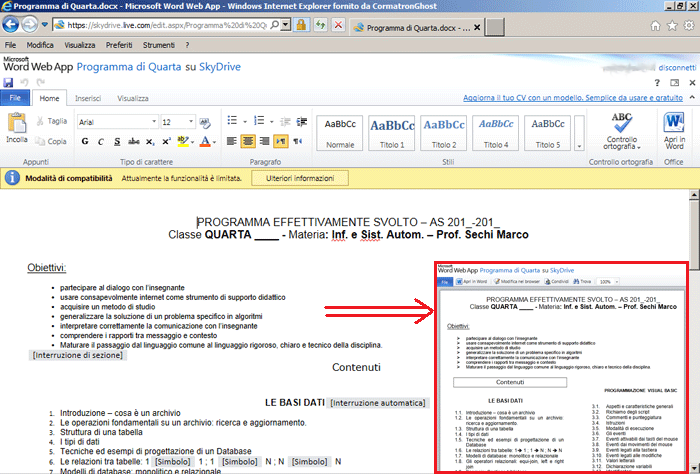The height and width of the screenshot is (474, 700).
Task: Open the Aggiorna il tuo CV link
Action: click(x=573, y=98)
